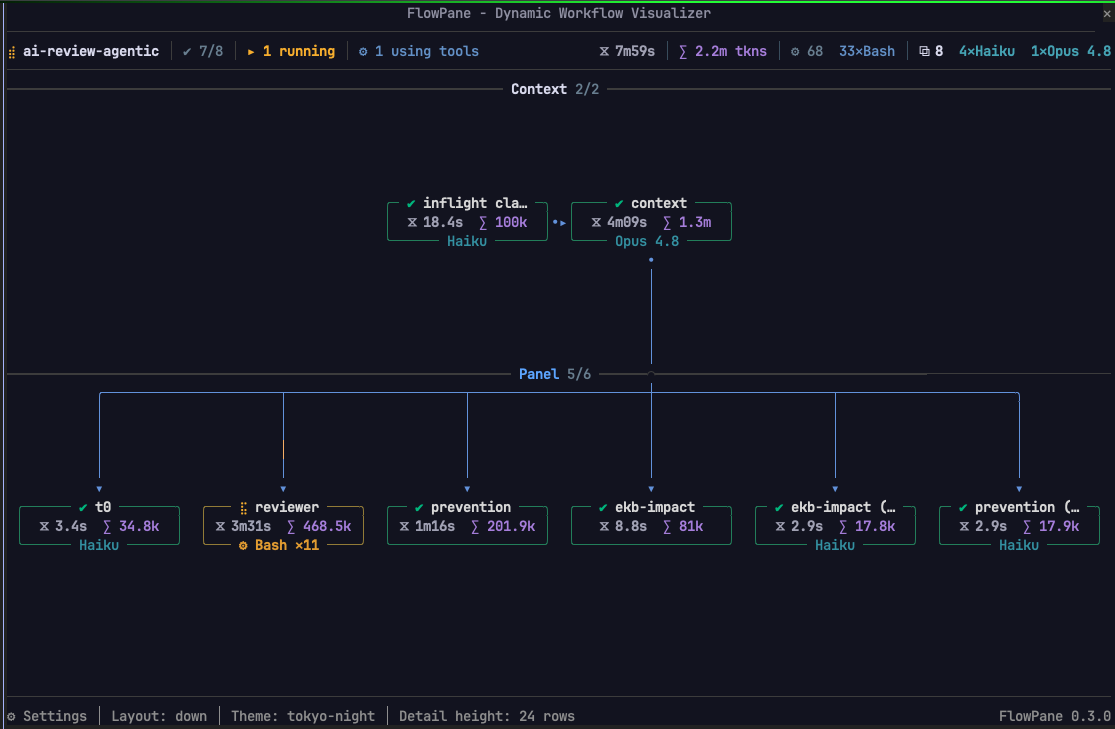The height and width of the screenshot is (729, 1115).
Task: Click the 17.9k tokens value
Action: click(x=1059, y=526)
